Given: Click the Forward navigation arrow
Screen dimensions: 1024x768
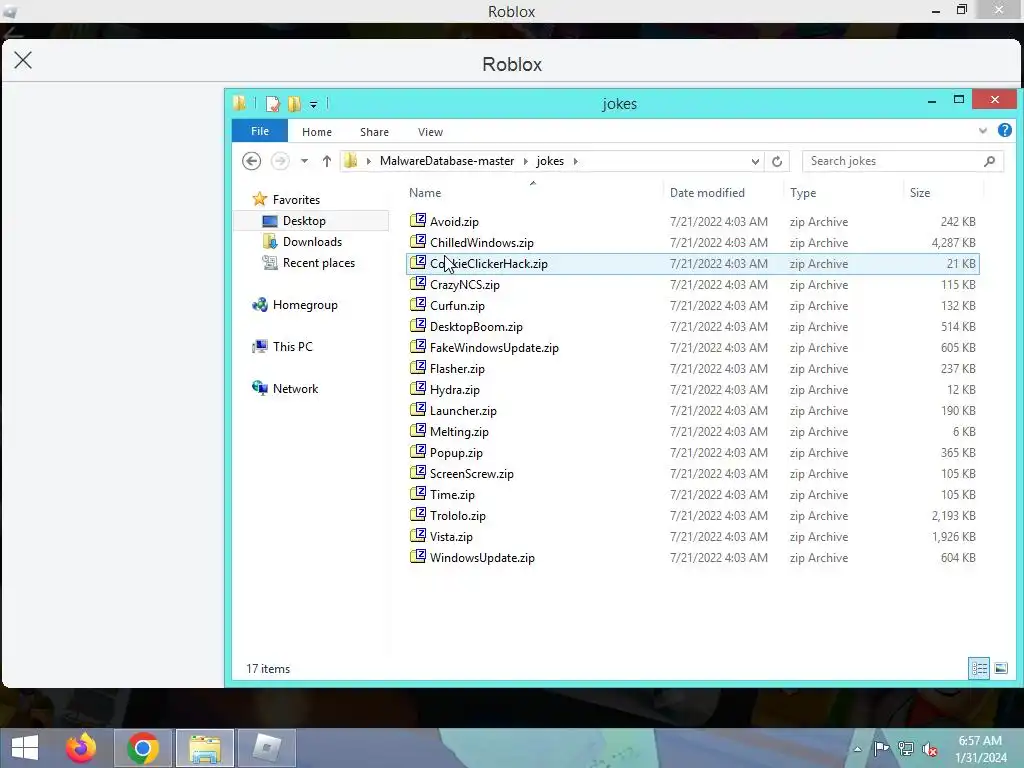Looking at the screenshot, I should pos(280,161).
